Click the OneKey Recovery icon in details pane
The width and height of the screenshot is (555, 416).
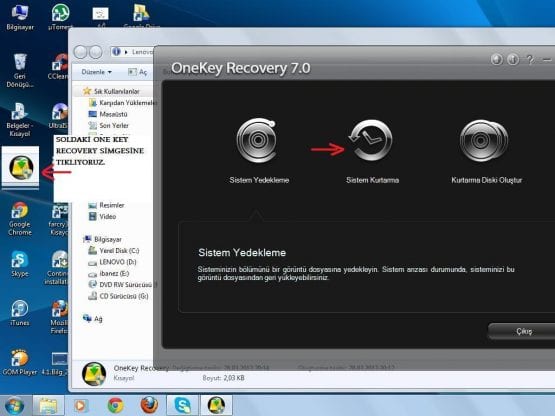pos(94,374)
